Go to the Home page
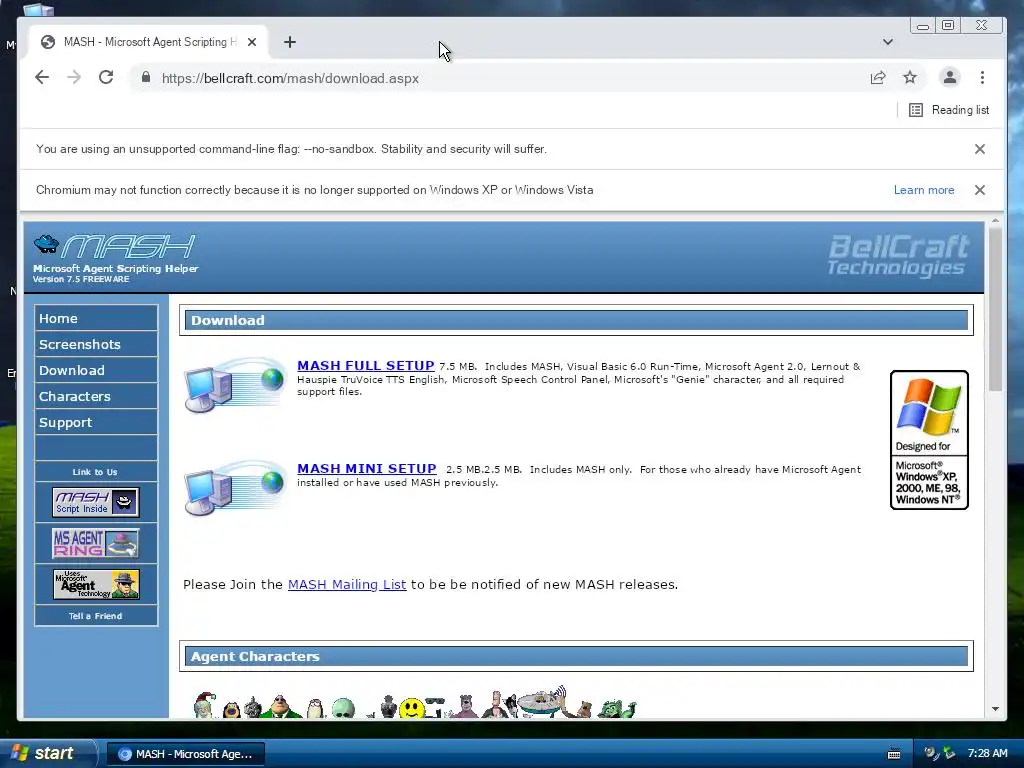 pyautogui.click(x=96, y=318)
